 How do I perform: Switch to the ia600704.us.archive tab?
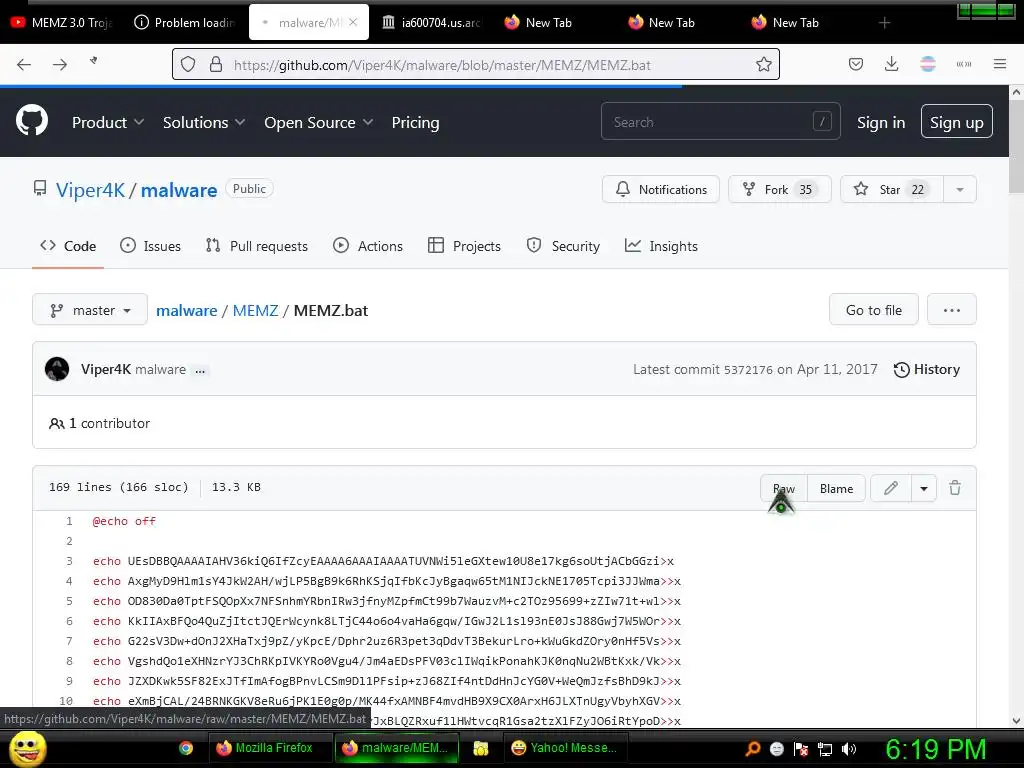(431, 22)
